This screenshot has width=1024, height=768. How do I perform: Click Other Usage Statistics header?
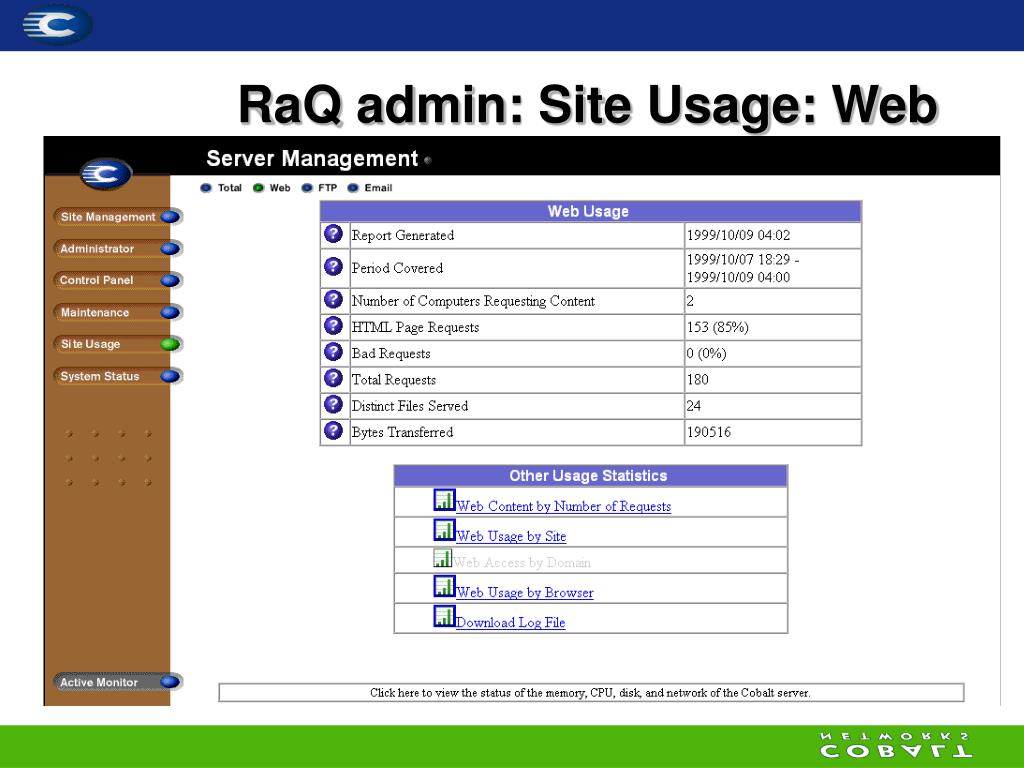(x=590, y=475)
